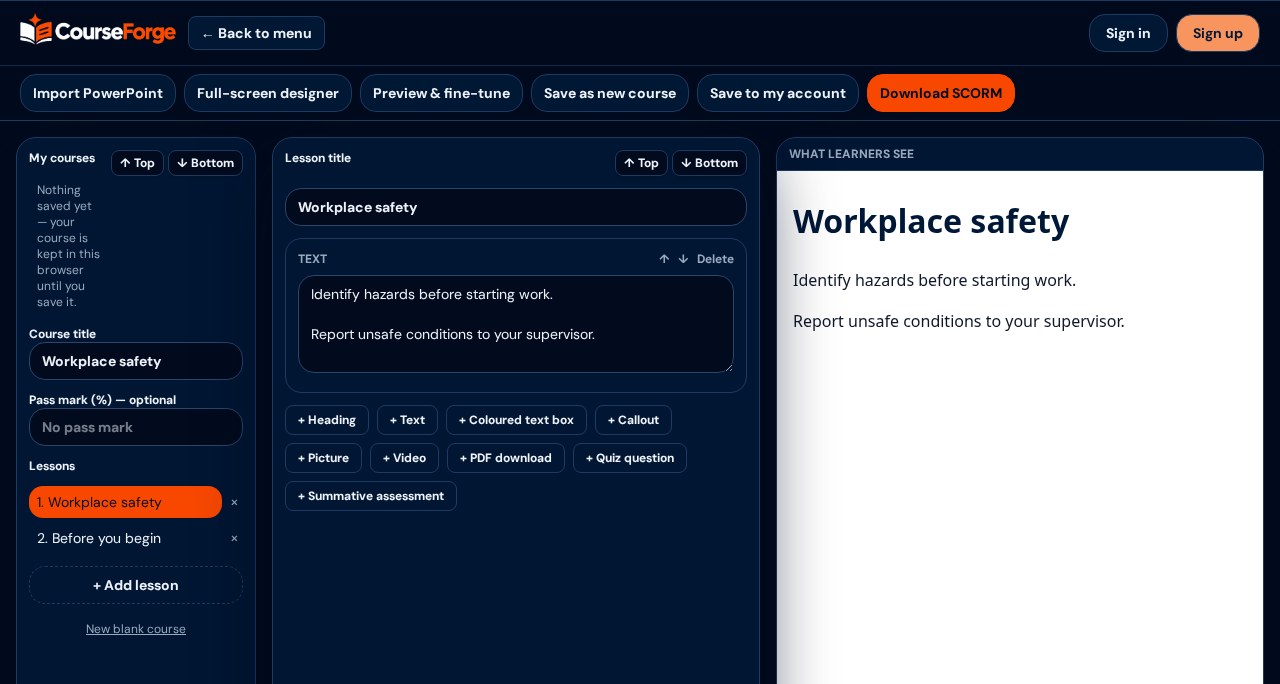Add a PDF download block

click(506, 458)
